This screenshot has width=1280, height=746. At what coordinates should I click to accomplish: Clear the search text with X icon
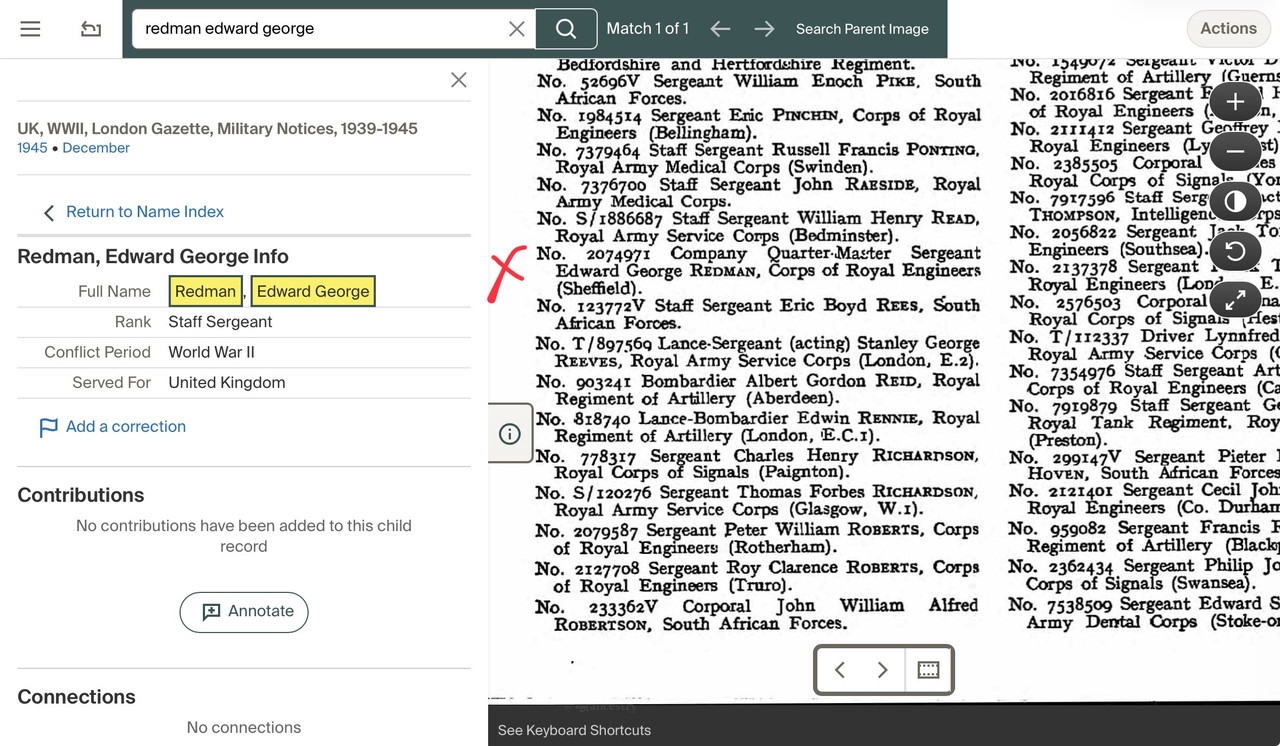pos(517,29)
